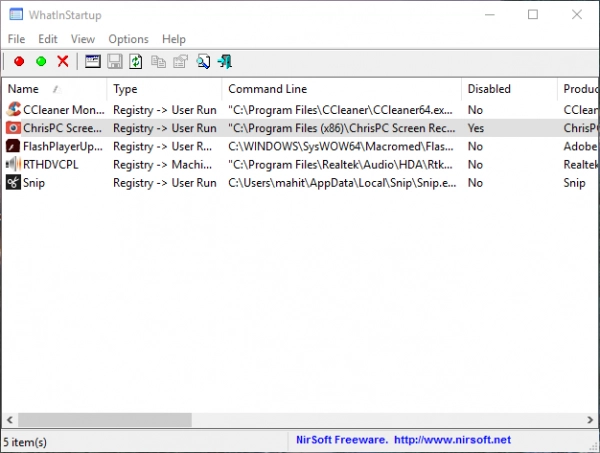Click the Save Selected Items floppy icon
This screenshot has height=453, width=600.
(114, 61)
